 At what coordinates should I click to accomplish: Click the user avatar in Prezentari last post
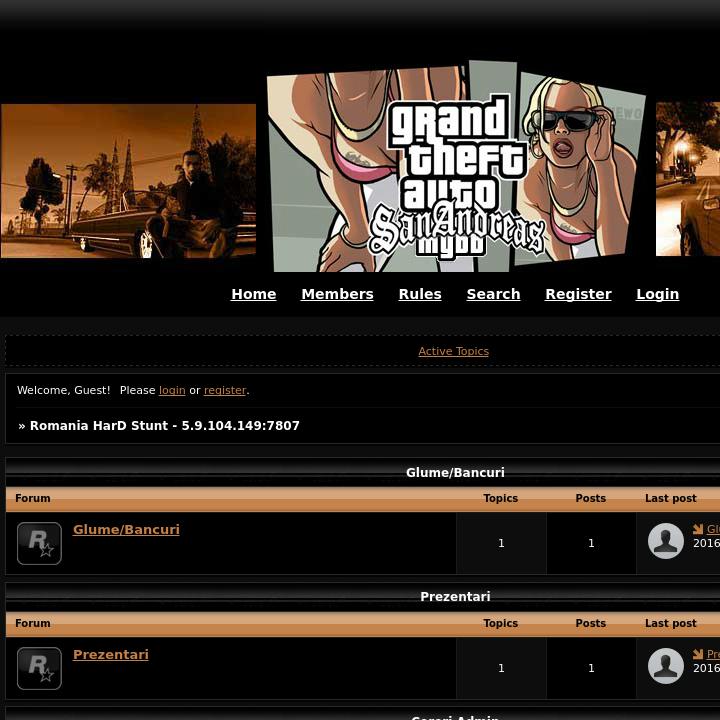pyautogui.click(x=666, y=666)
